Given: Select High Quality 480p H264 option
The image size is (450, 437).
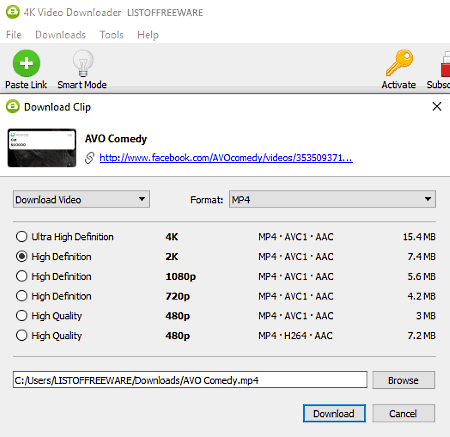Looking at the screenshot, I should pyautogui.click(x=22, y=335).
